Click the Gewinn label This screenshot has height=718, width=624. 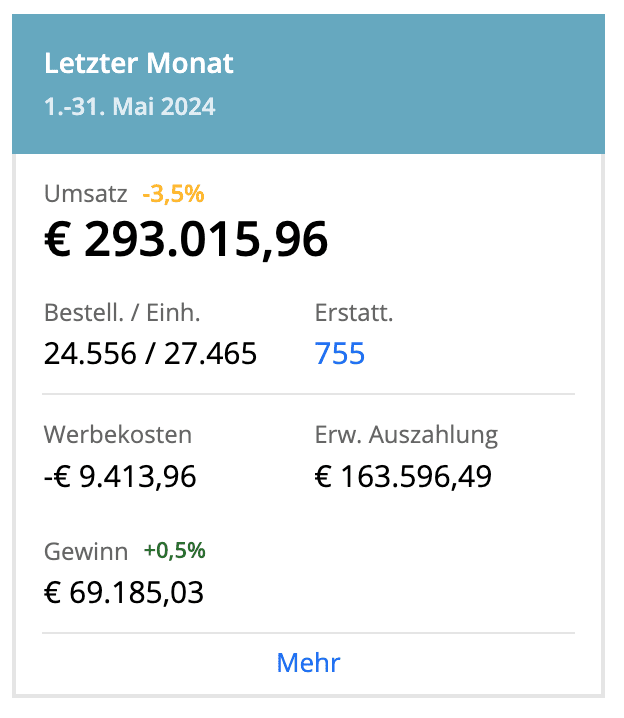(86, 551)
